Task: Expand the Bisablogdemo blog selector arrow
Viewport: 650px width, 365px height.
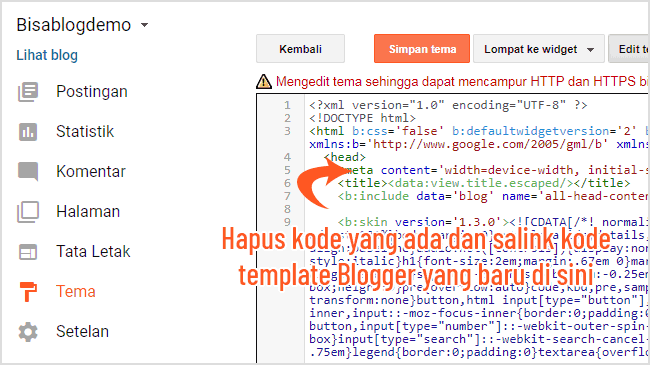Action: click(x=144, y=25)
